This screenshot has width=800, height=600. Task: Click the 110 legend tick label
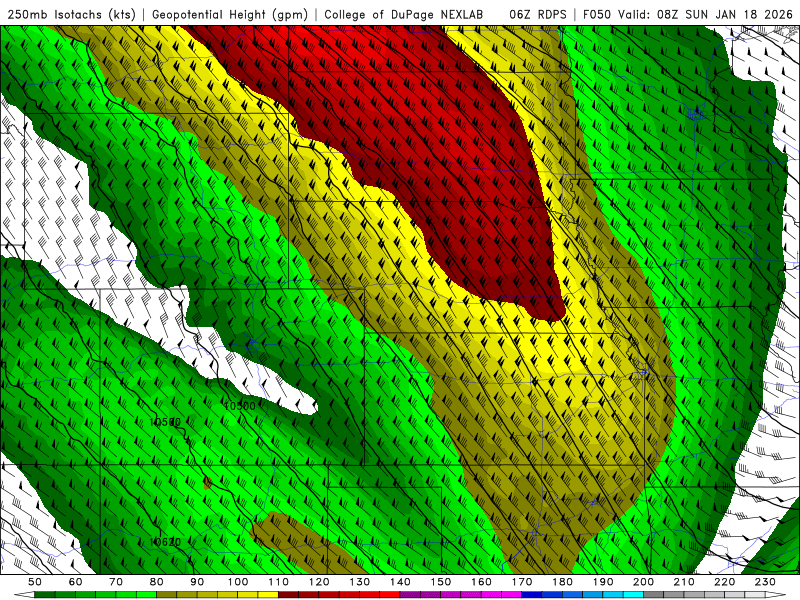[279, 582]
